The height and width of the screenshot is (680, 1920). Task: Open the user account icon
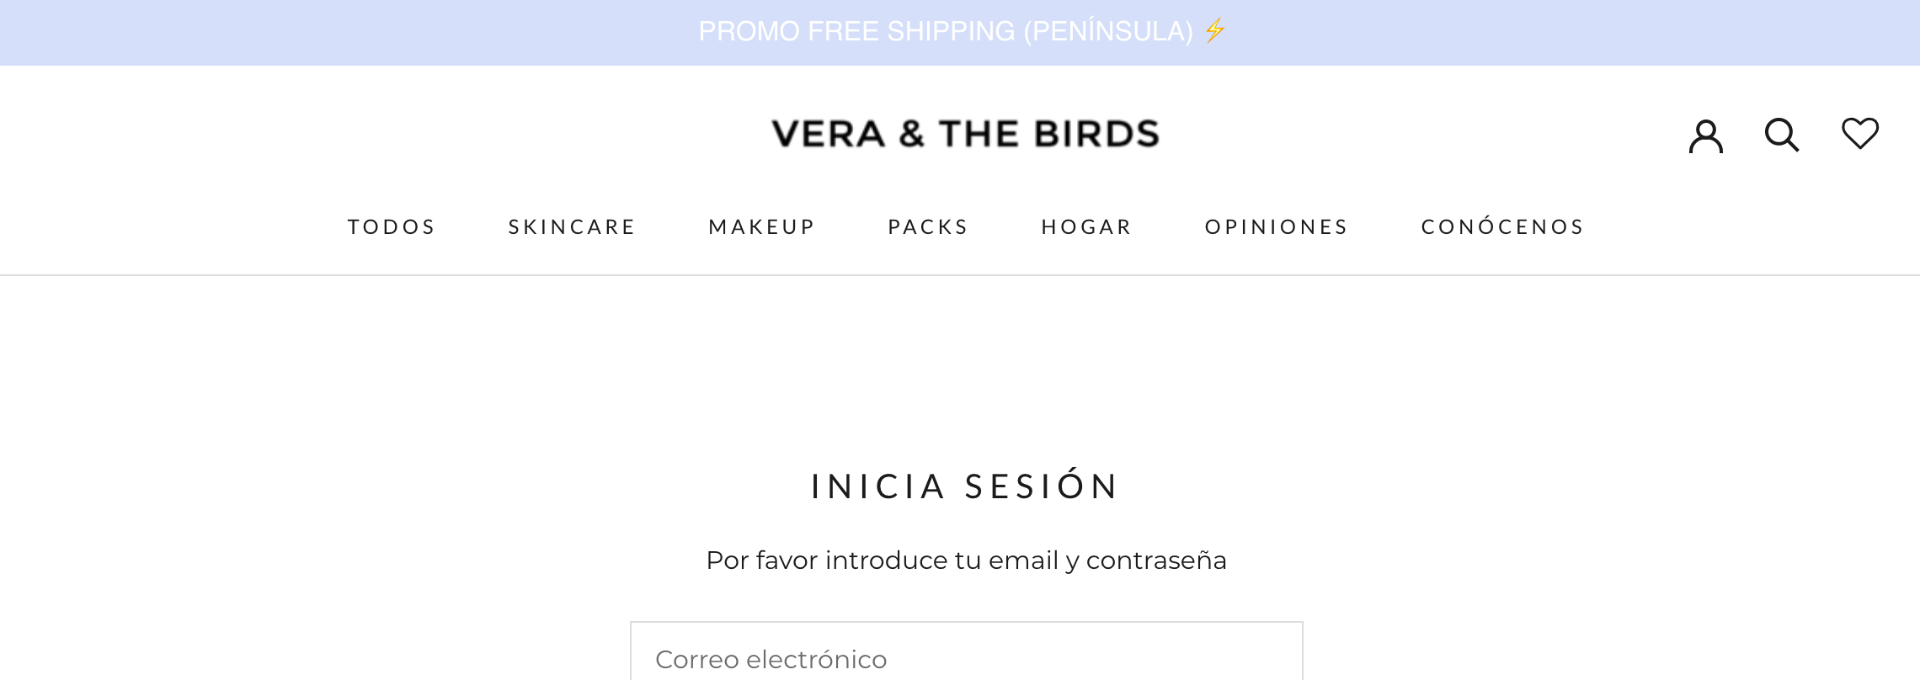click(x=1705, y=135)
